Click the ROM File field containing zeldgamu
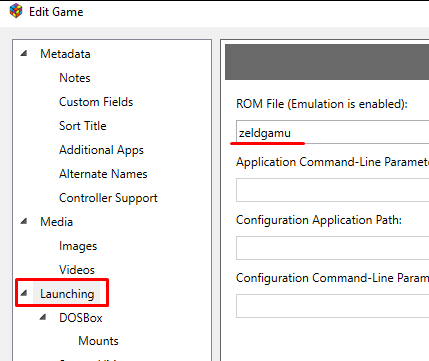 pos(332,132)
